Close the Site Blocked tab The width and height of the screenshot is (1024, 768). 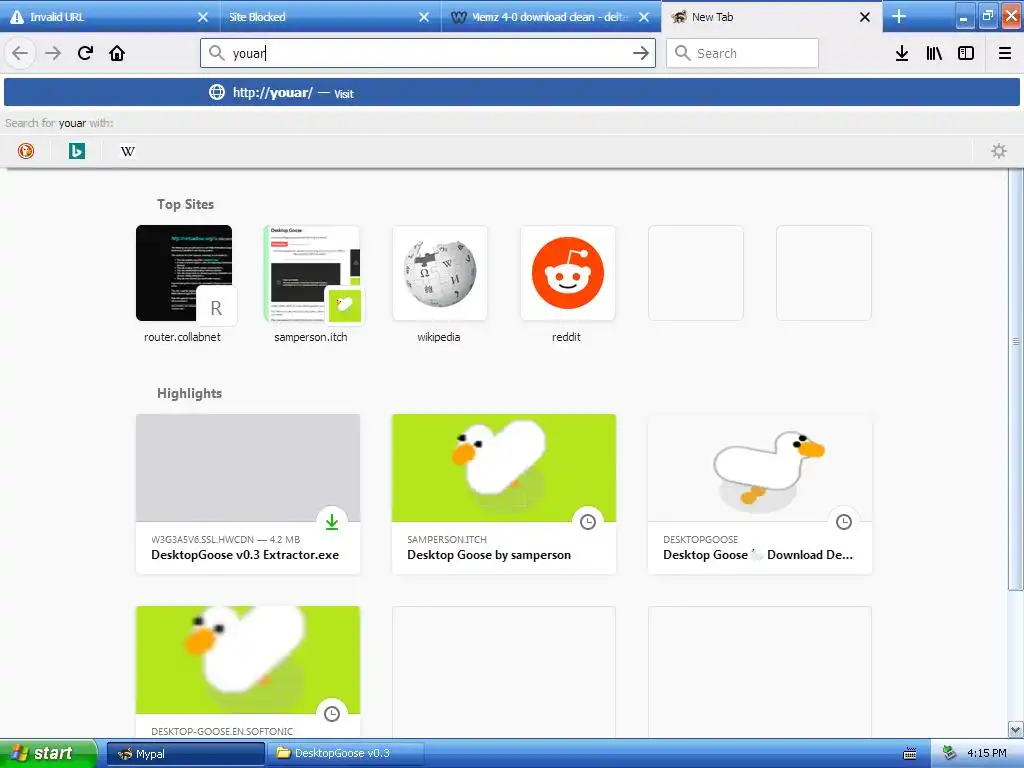coord(424,17)
